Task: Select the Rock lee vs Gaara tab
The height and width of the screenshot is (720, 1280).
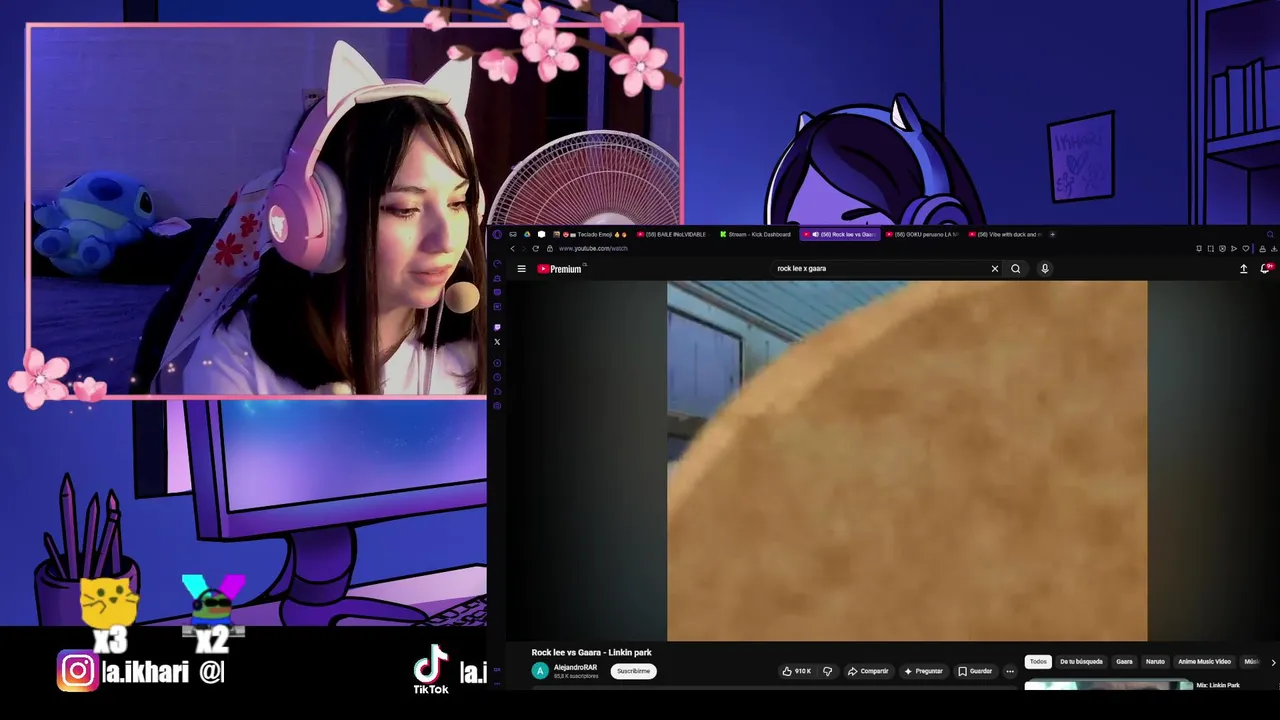Action: pos(840,234)
